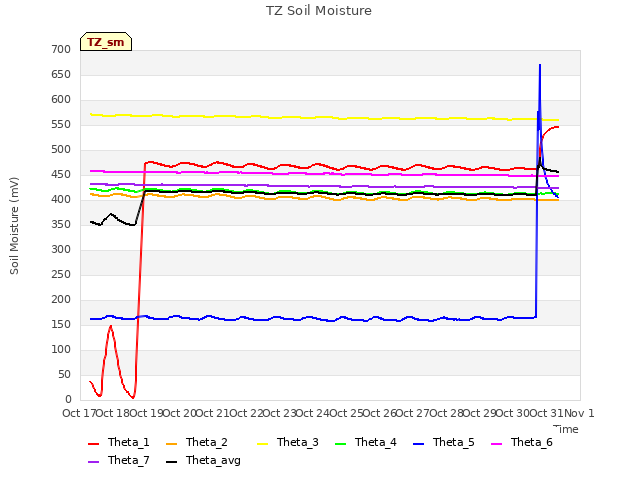
Task: Click the Nov 1 x-axis date label
Action: click(x=579, y=413)
